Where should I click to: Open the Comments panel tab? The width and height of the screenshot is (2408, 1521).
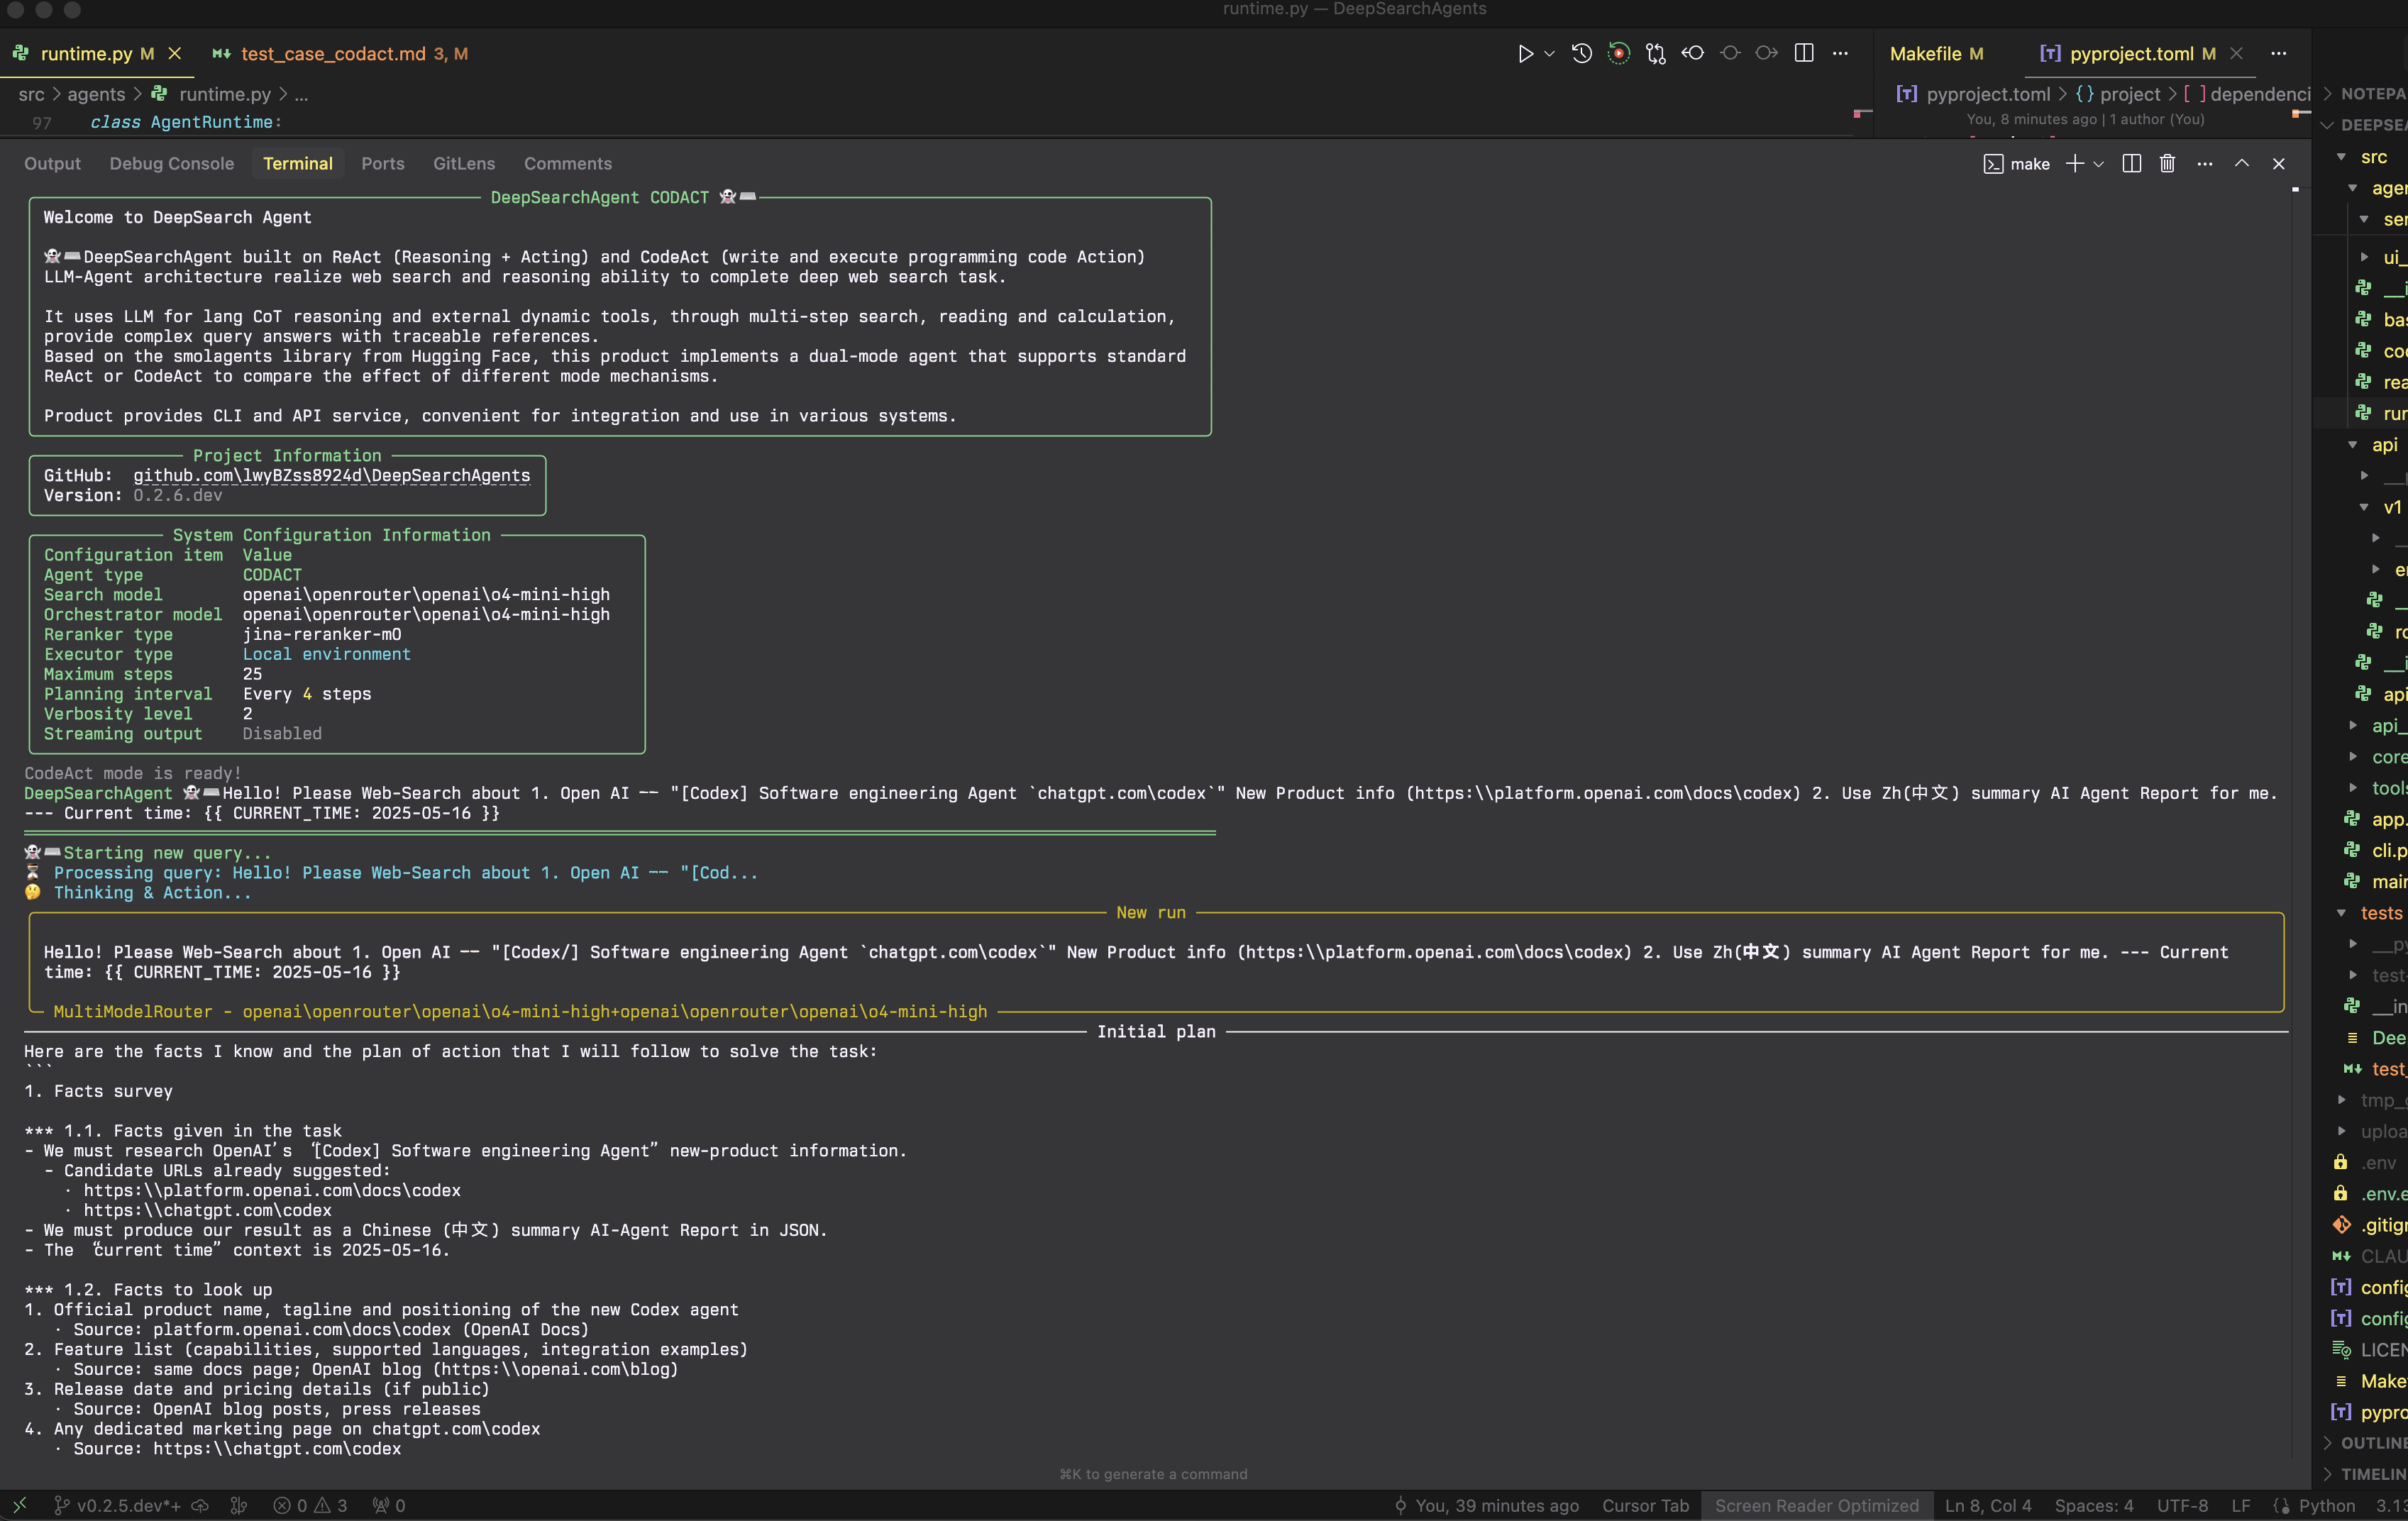(567, 164)
